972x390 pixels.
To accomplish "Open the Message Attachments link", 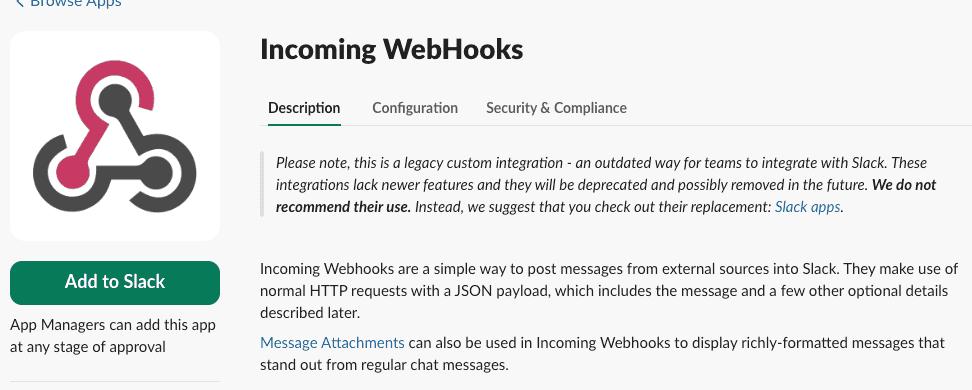I will 332,342.
